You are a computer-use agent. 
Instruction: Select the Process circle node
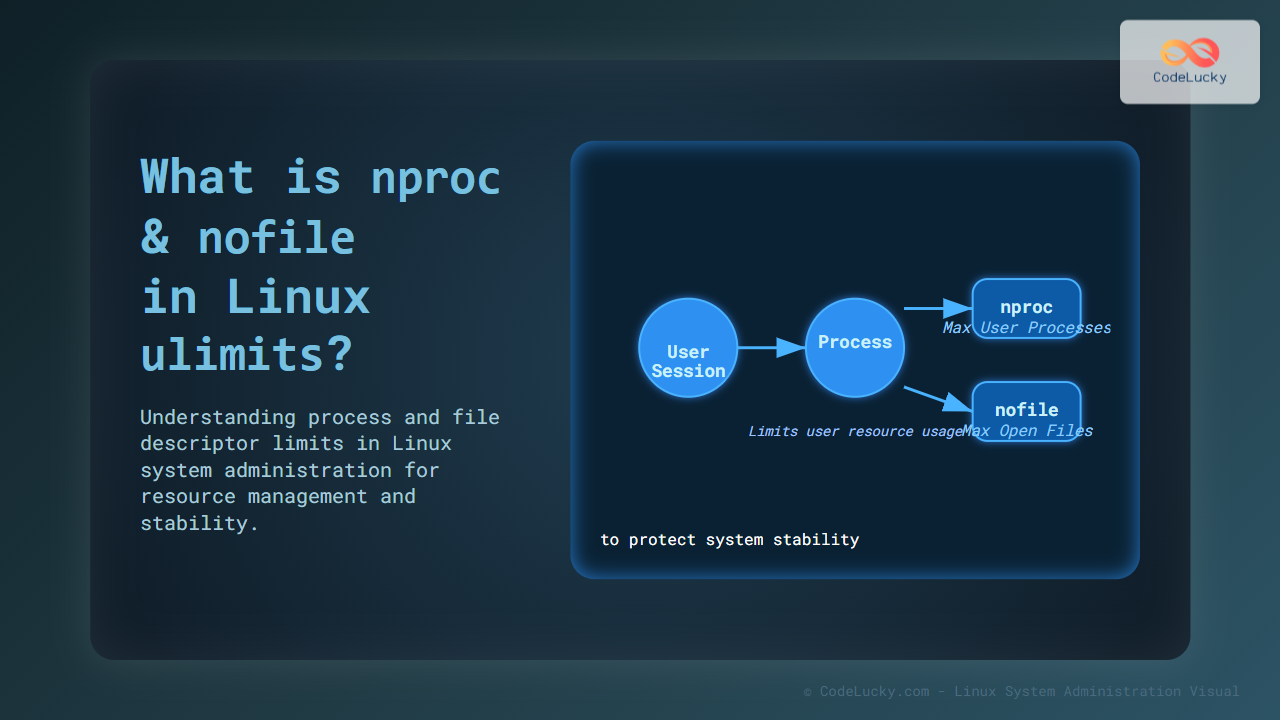coord(855,348)
